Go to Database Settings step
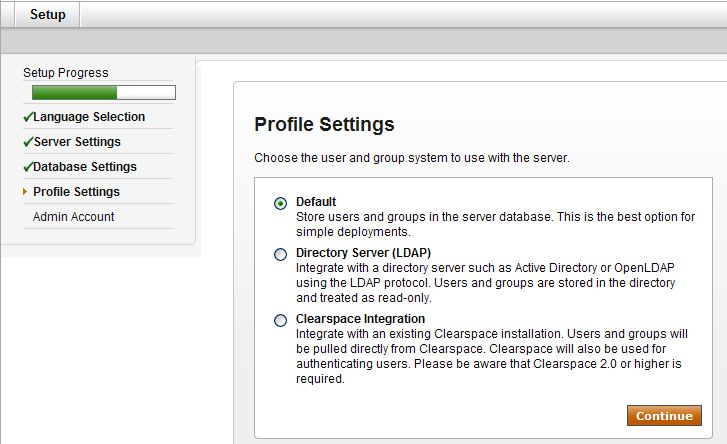727x444 pixels. click(x=85, y=167)
